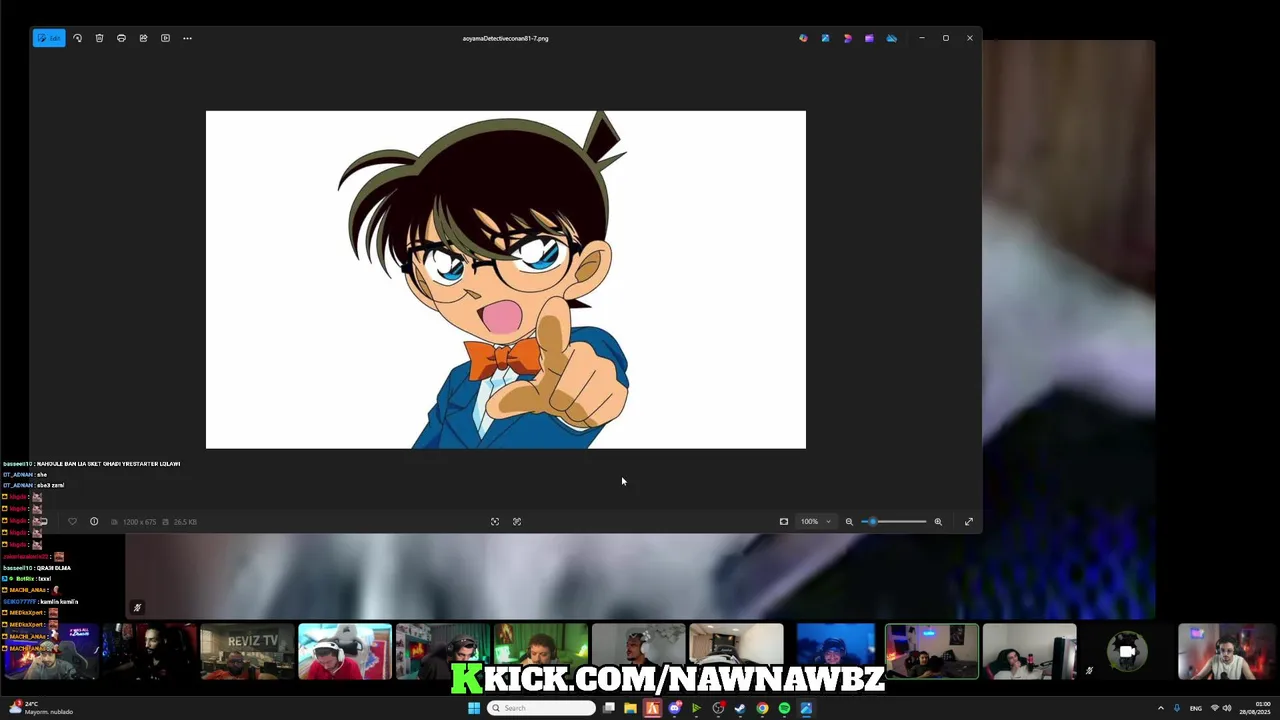Click the 26.5 KB file size text
Screen dimensions: 1280x720
185,522
